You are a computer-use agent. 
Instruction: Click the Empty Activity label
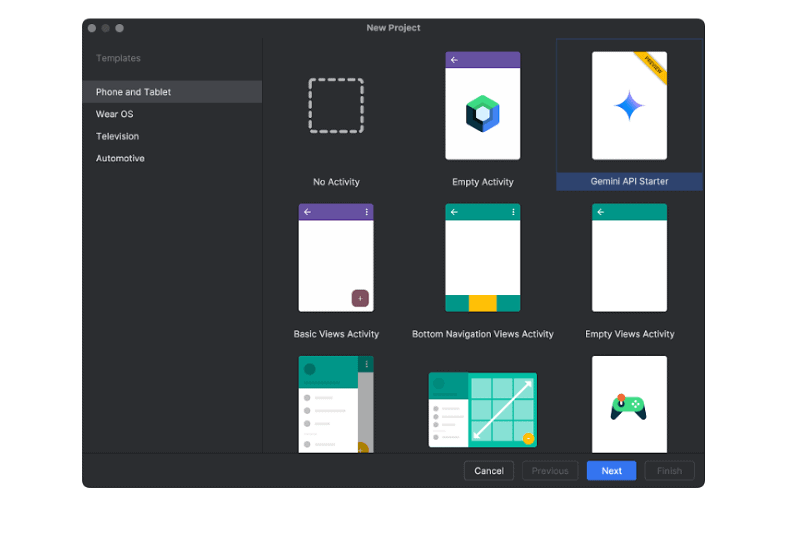coord(483,182)
